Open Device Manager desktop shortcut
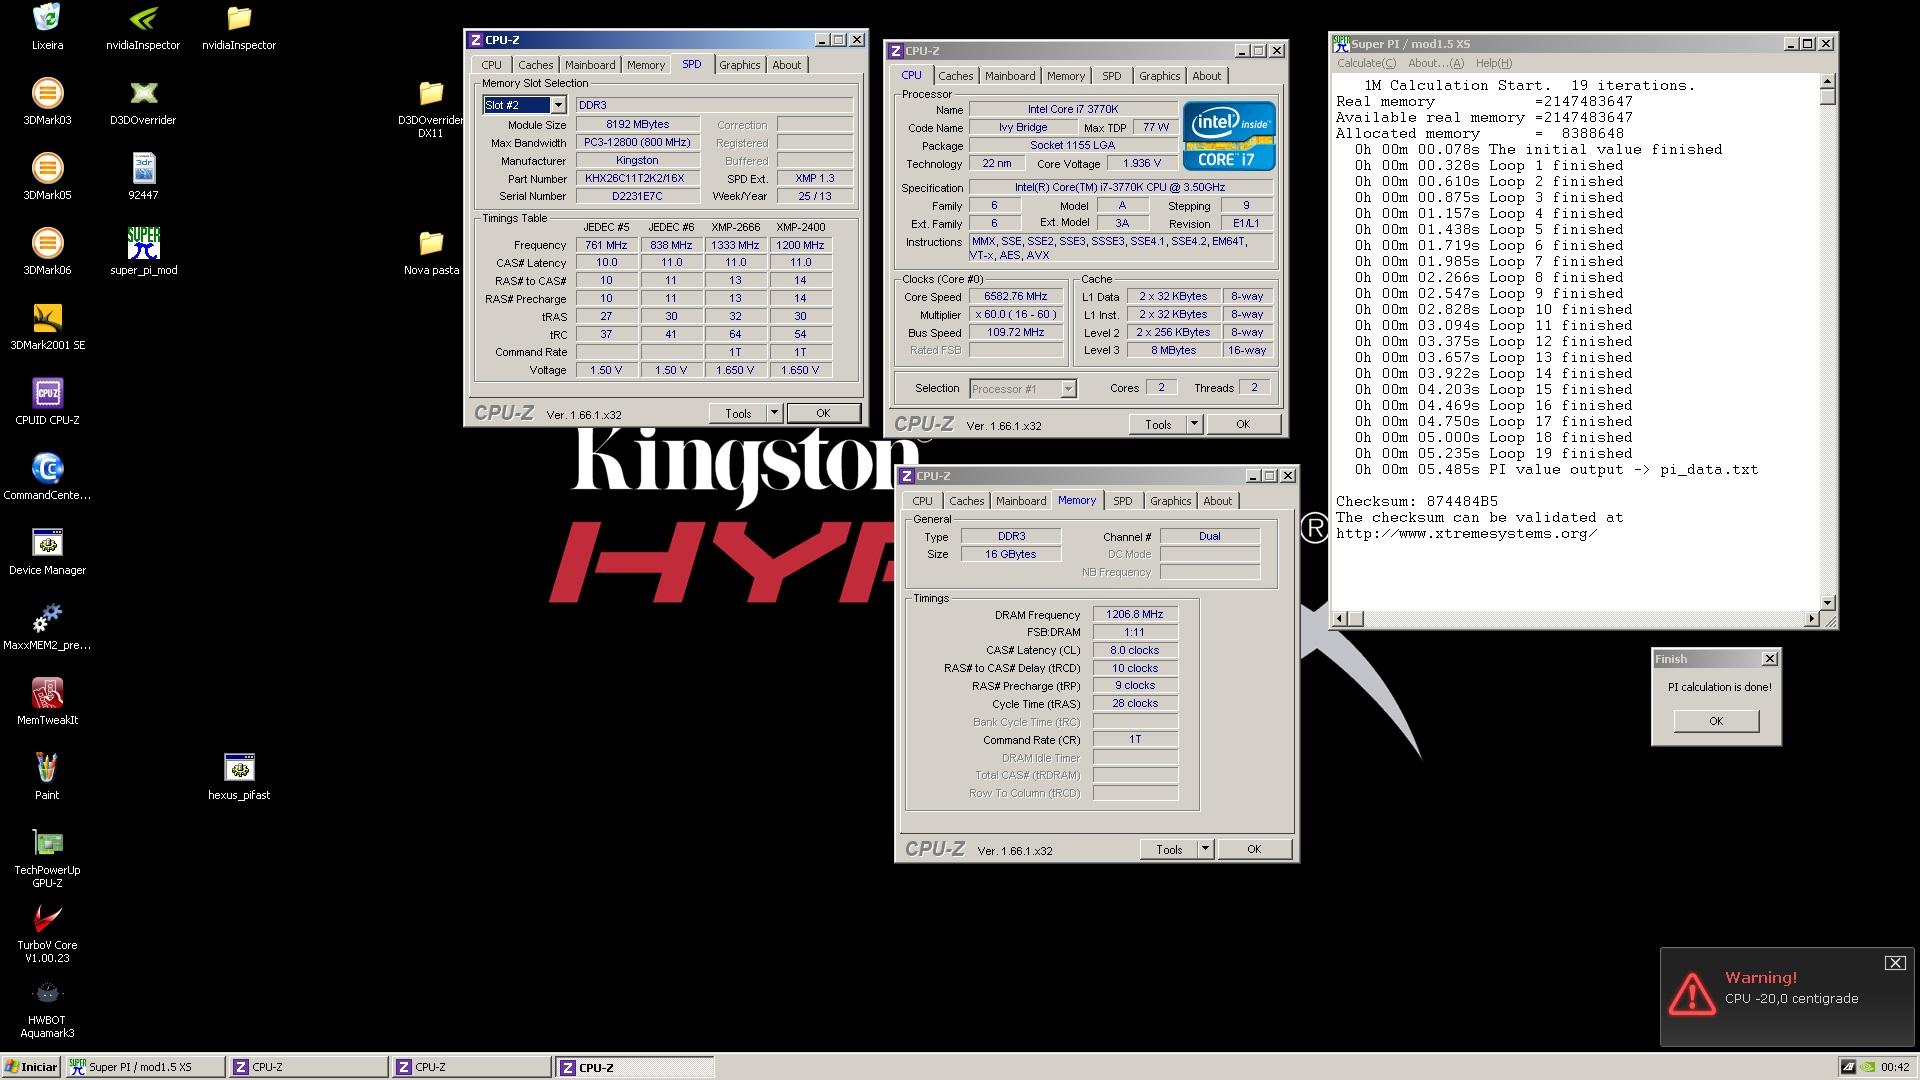Image resolution: width=1920 pixels, height=1080 pixels. pos(47,552)
